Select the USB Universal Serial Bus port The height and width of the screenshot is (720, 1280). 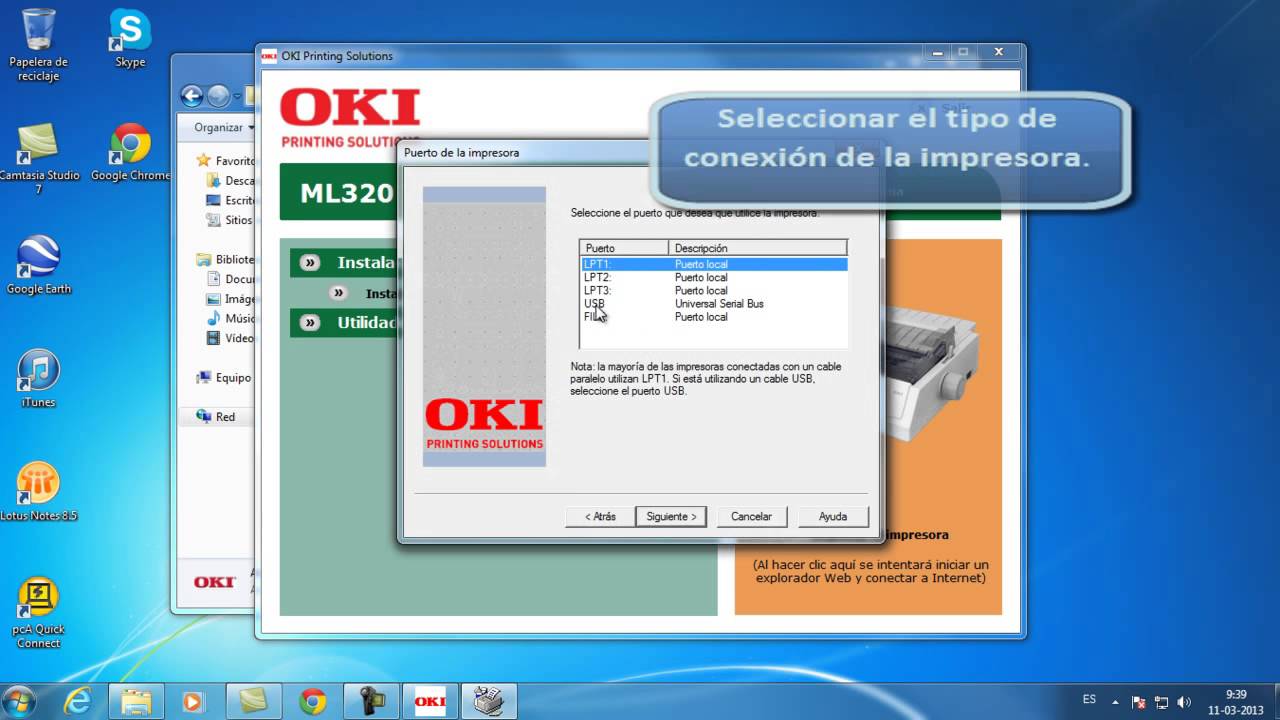click(x=714, y=303)
